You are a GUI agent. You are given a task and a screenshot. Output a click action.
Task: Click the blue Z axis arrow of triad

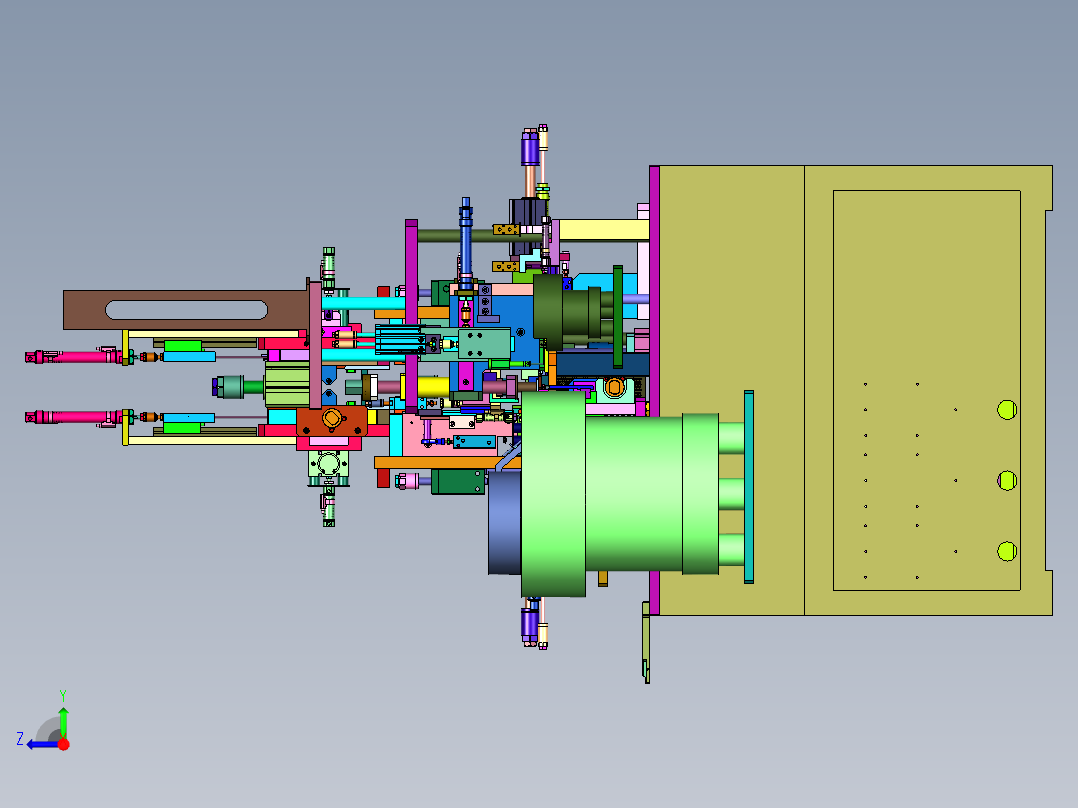click(x=41, y=745)
